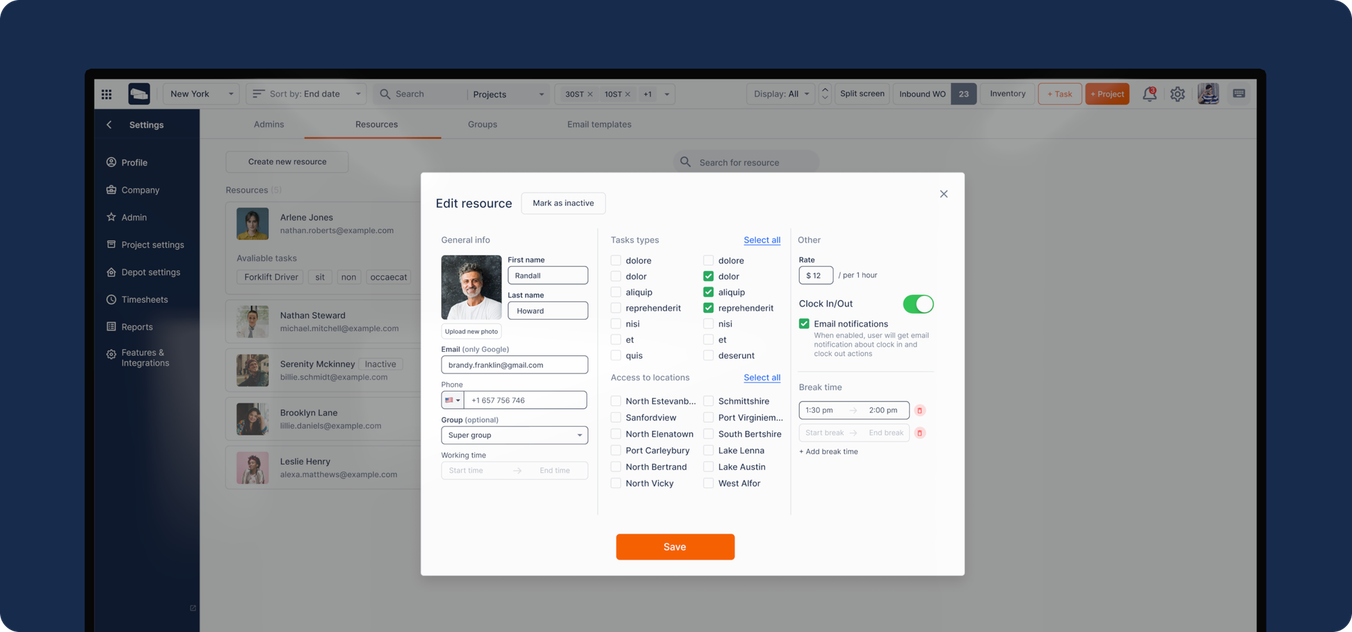Screen dimensions: 1352x632
Task: Check the quis task type
Action: click(616, 355)
